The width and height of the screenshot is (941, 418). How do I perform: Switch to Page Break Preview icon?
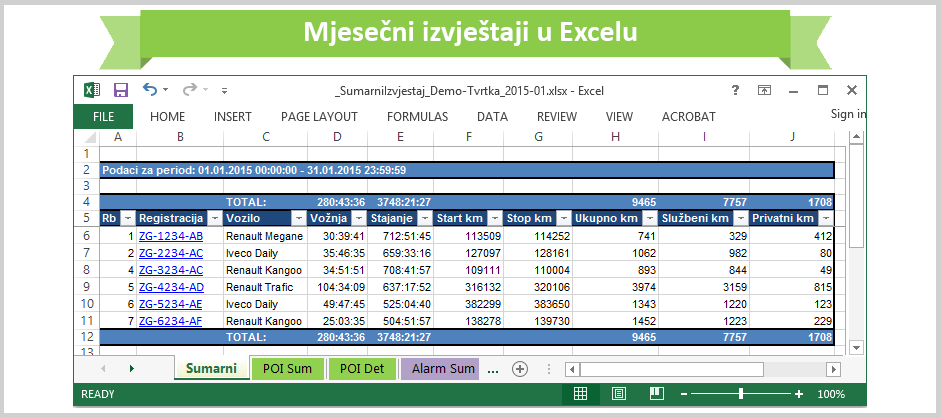657,394
